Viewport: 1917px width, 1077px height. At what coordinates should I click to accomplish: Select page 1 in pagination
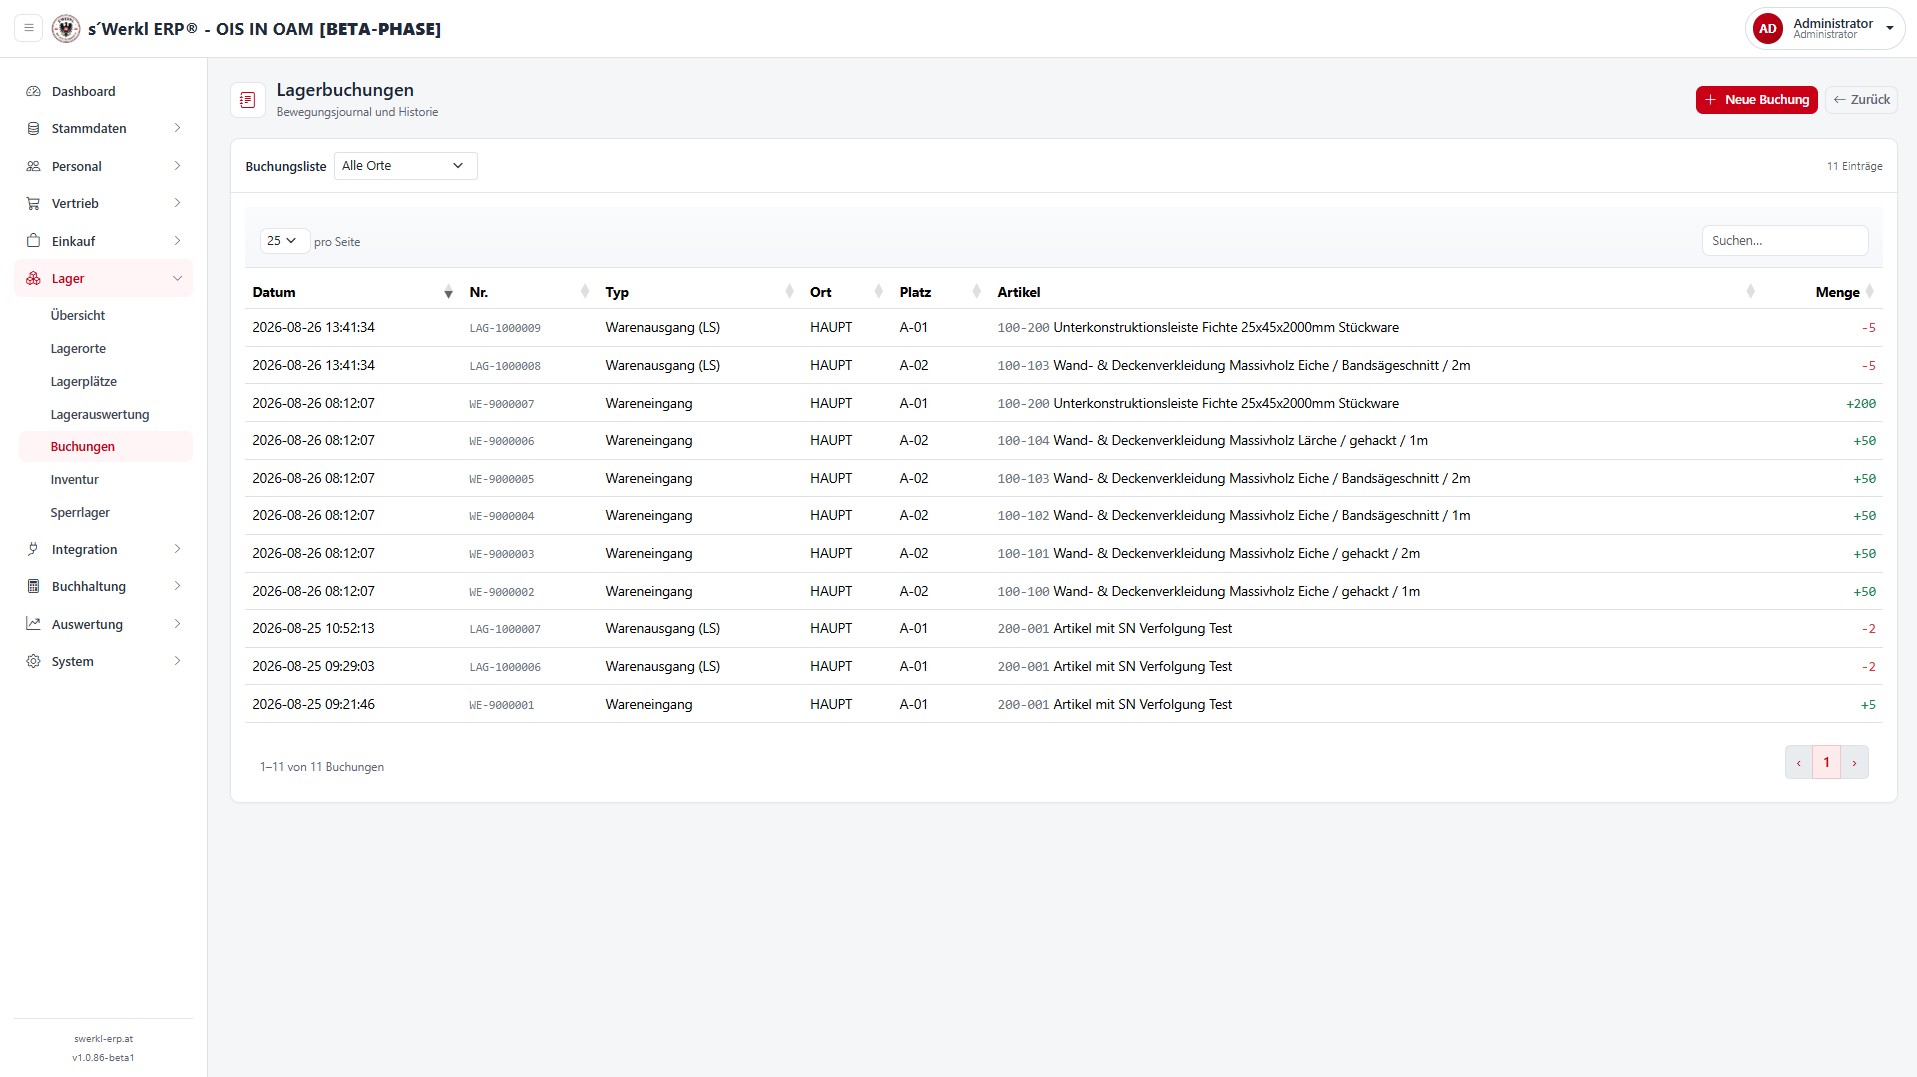point(1826,763)
